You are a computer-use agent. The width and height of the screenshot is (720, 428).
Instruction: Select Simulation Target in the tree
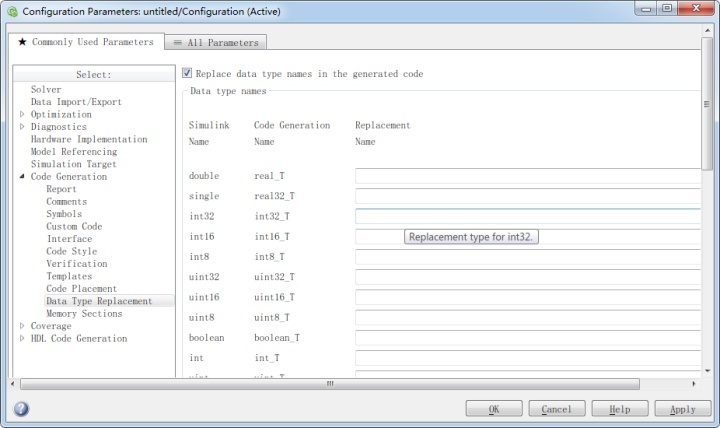pos(73,163)
